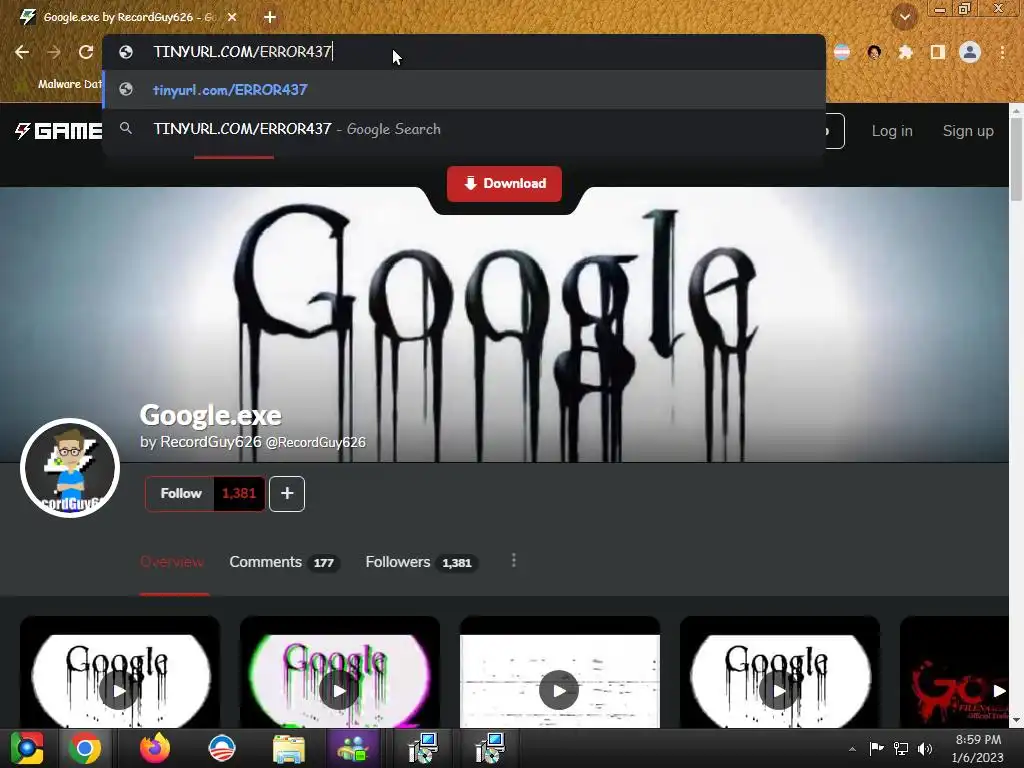Launch Firefox from the taskbar
The height and width of the screenshot is (768, 1024).
click(155, 748)
